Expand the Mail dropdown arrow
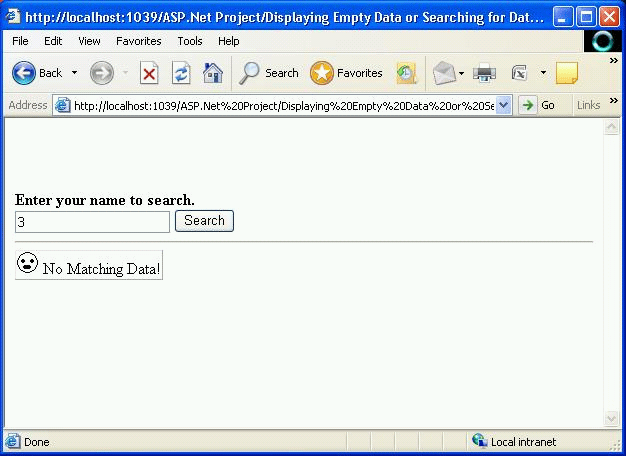Viewport: 626px width, 456px height. (462, 73)
